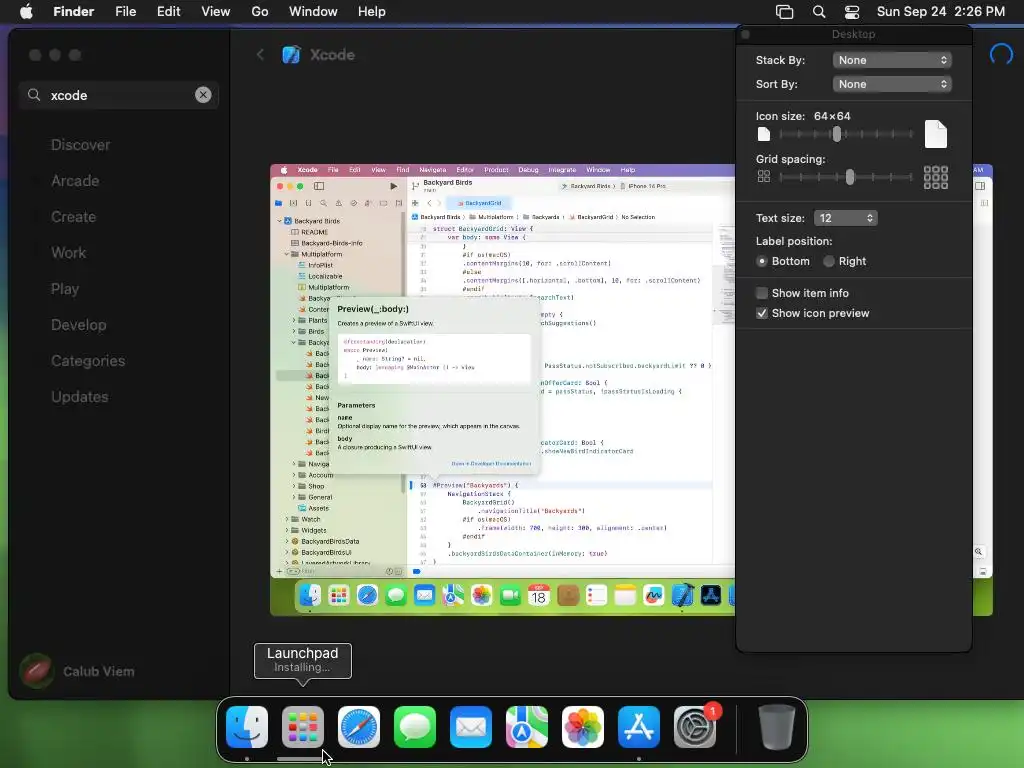This screenshot has width=1024, height=768.
Task: Clear the xcode search text
Action: pos(203,95)
